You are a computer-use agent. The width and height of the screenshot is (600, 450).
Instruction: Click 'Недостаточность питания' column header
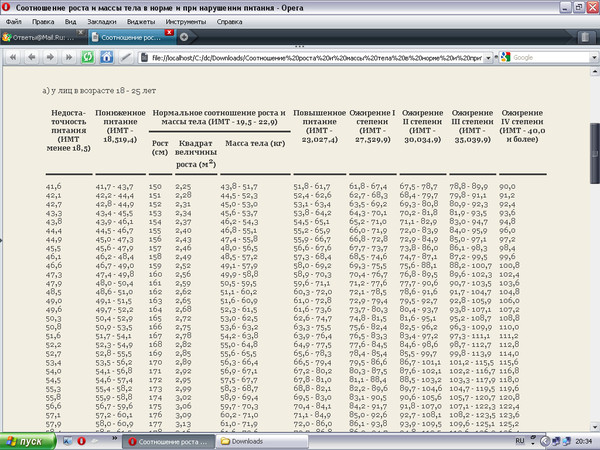tap(68, 130)
